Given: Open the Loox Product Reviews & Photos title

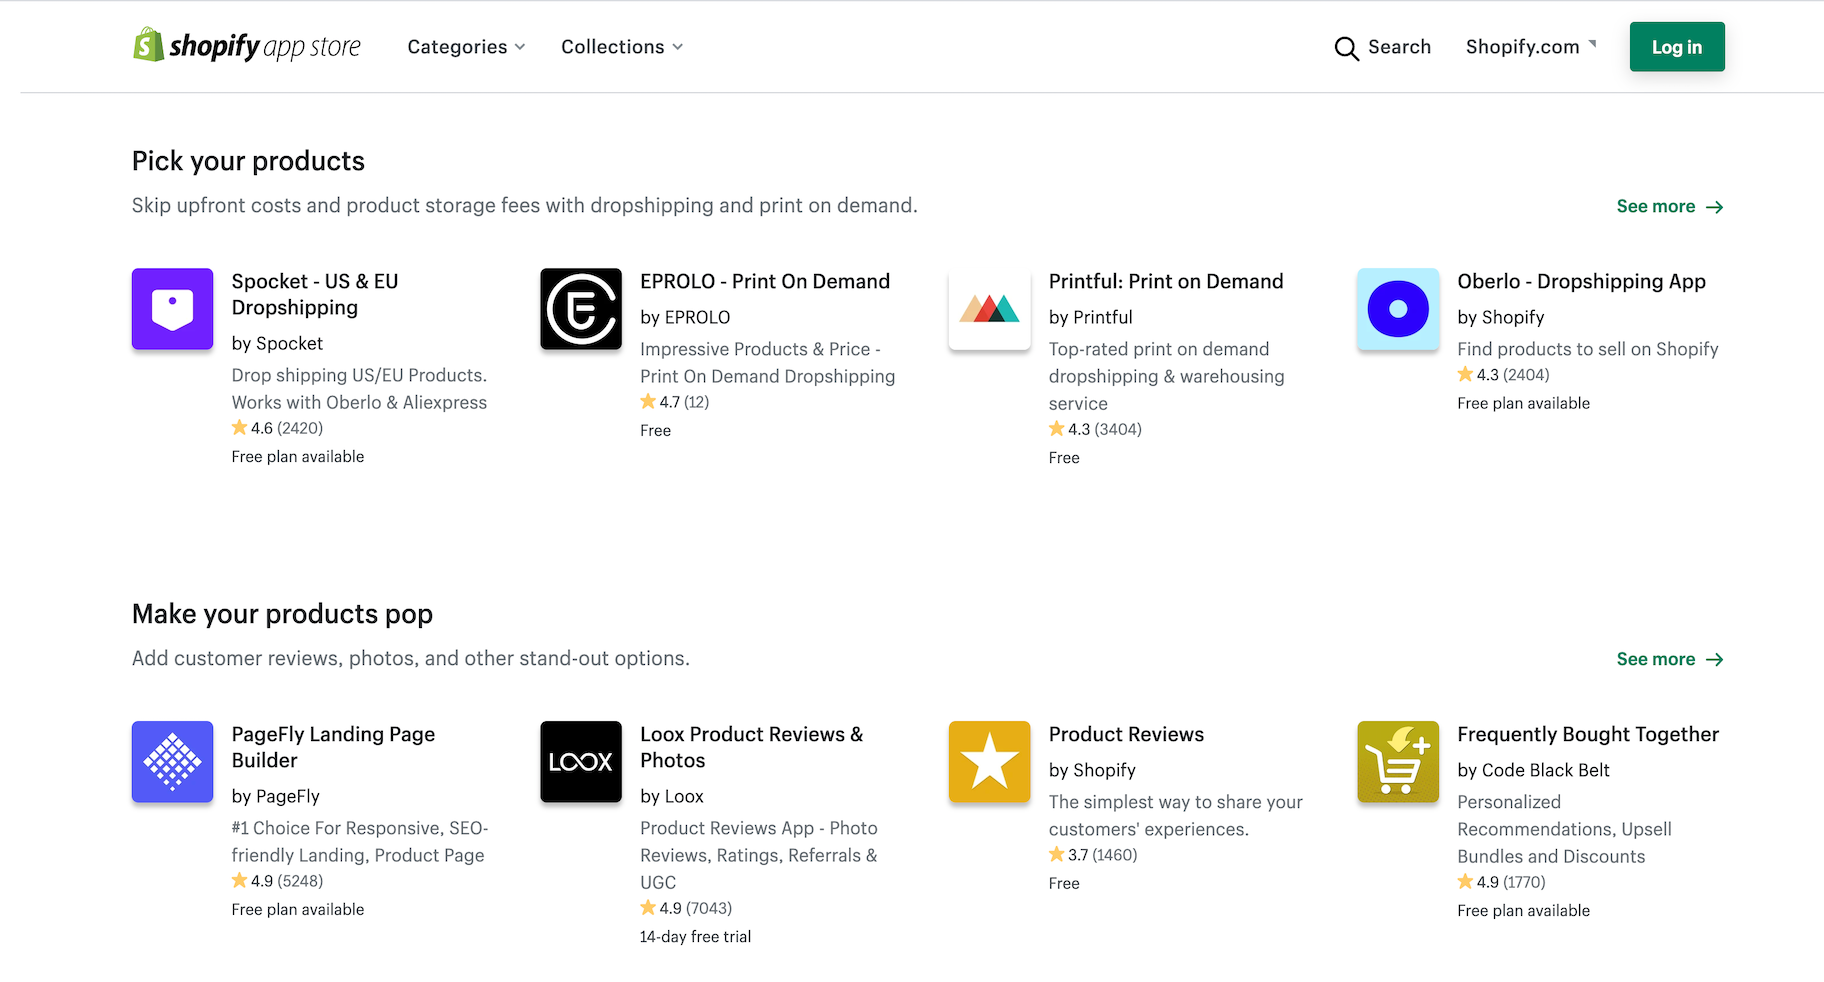Looking at the screenshot, I should 751,747.
